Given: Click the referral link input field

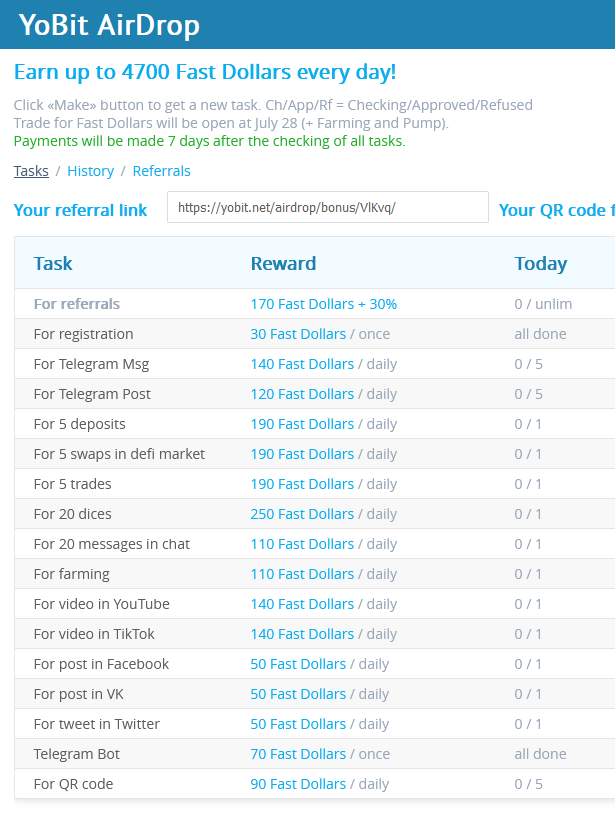Looking at the screenshot, I should pos(328,207).
